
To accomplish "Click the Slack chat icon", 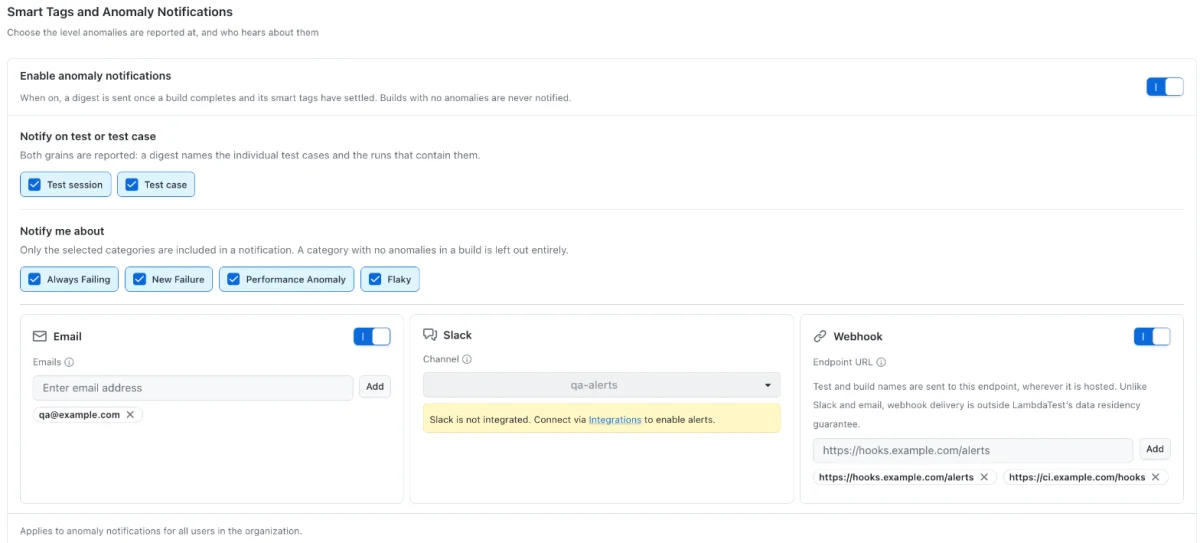I will [430, 335].
